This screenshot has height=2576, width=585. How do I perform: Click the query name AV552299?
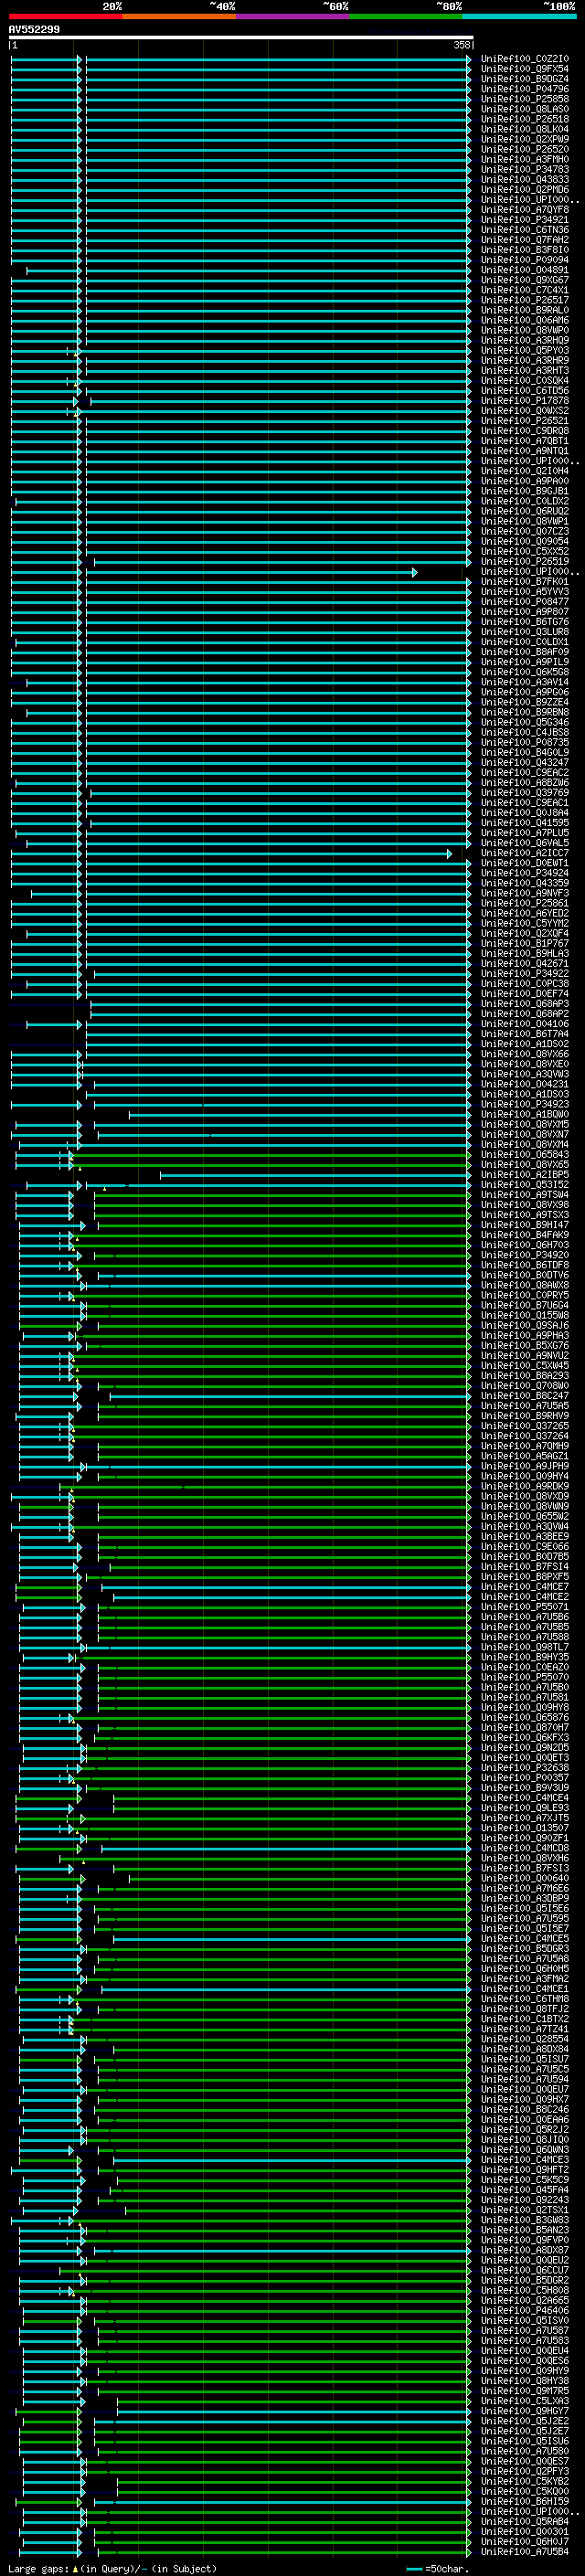click(x=34, y=29)
